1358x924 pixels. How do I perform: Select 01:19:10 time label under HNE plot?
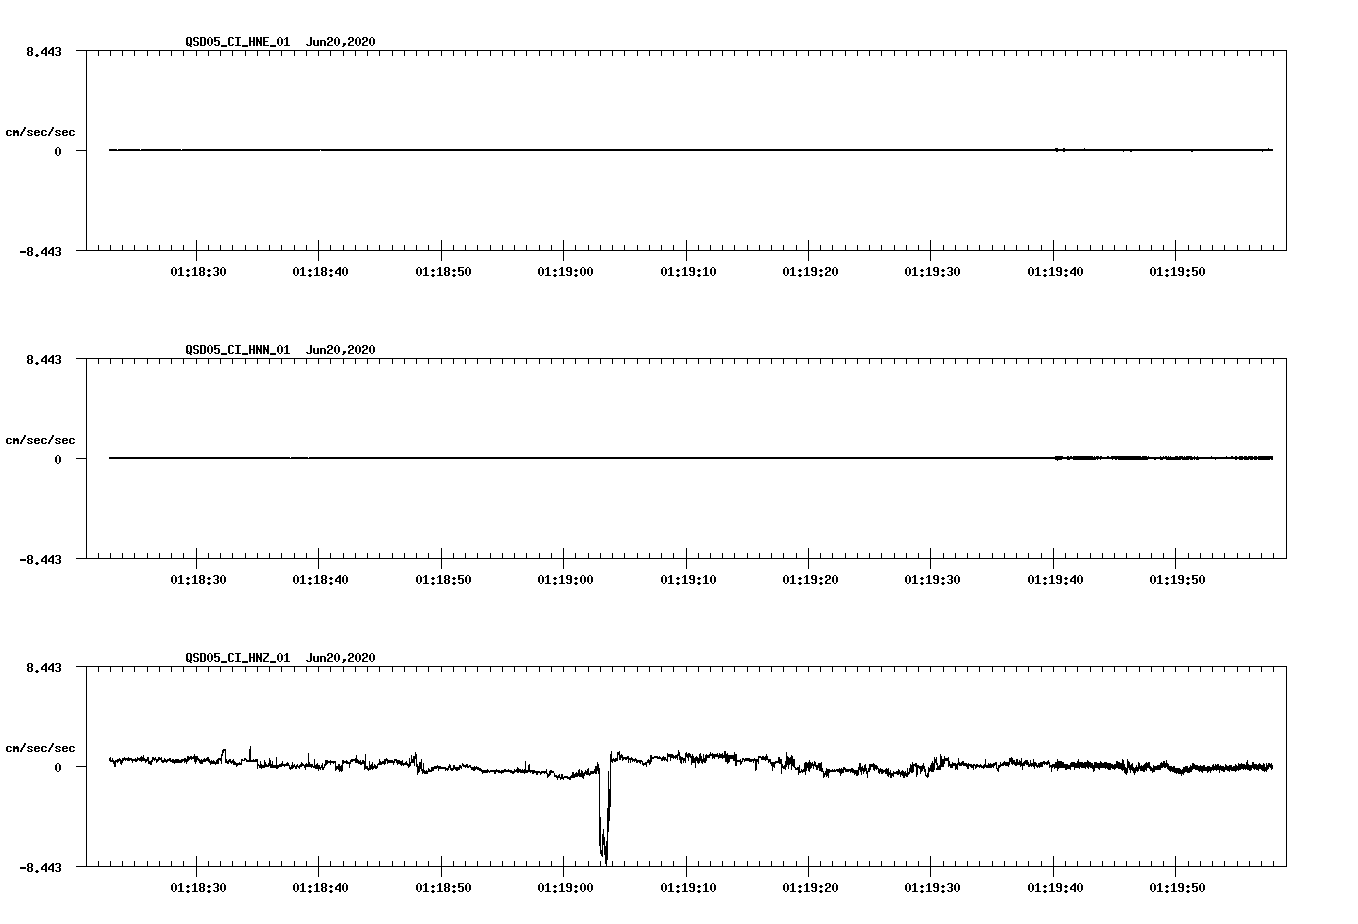tap(688, 272)
